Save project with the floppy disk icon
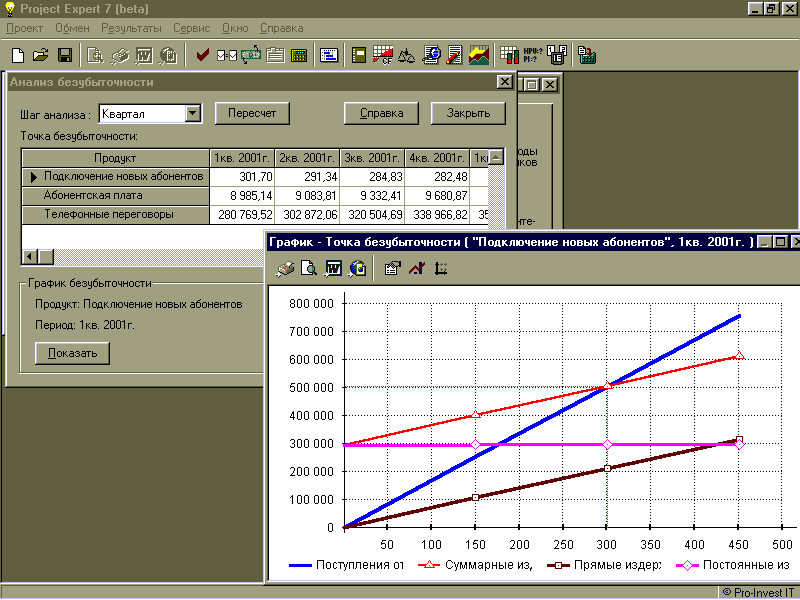Image resolution: width=800 pixels, height=600 pixels. click(x=65, y=55)
